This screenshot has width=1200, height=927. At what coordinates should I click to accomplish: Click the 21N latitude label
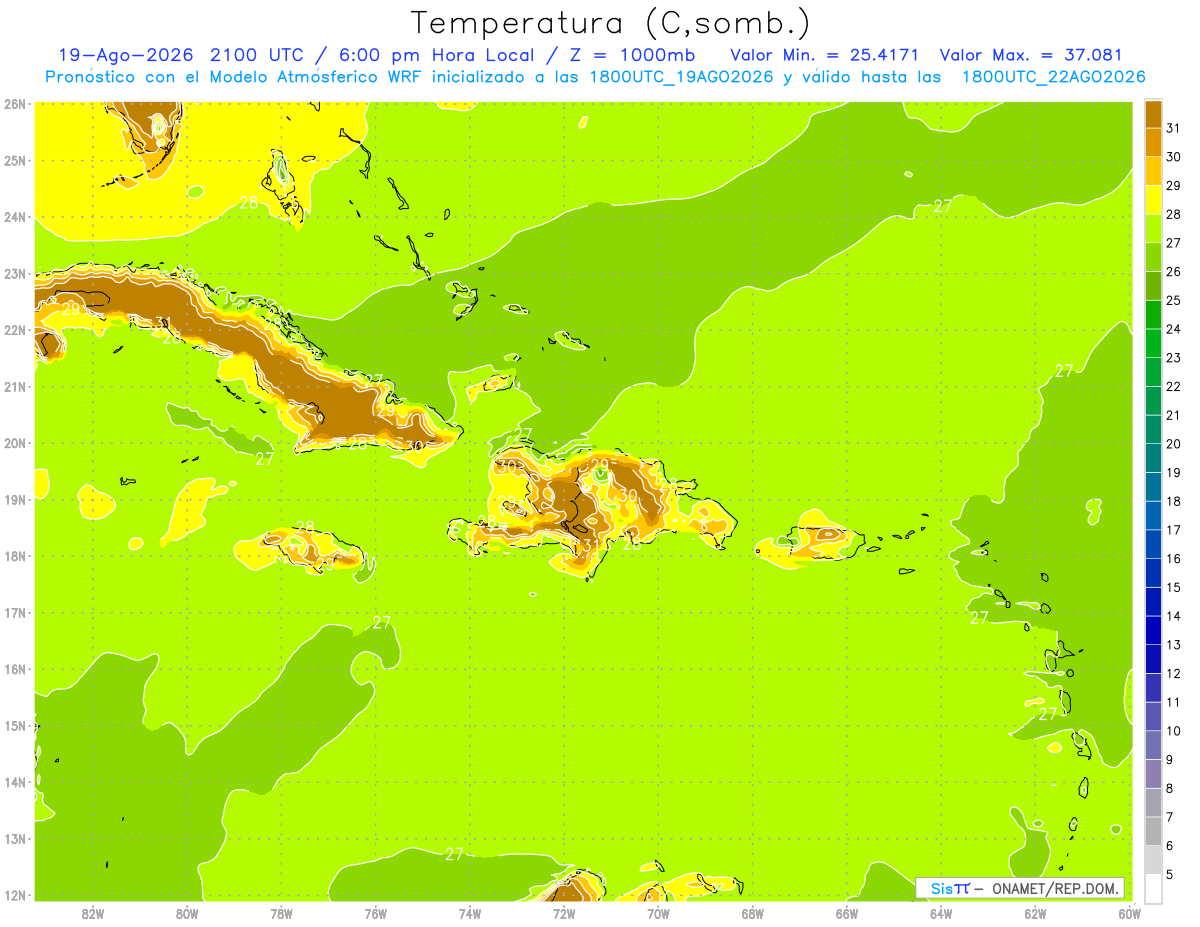14,387
